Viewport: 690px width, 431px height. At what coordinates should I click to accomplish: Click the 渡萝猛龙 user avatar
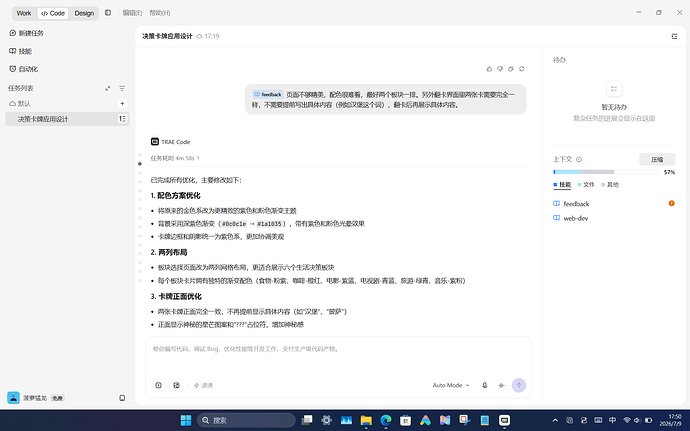coord(14,398)
